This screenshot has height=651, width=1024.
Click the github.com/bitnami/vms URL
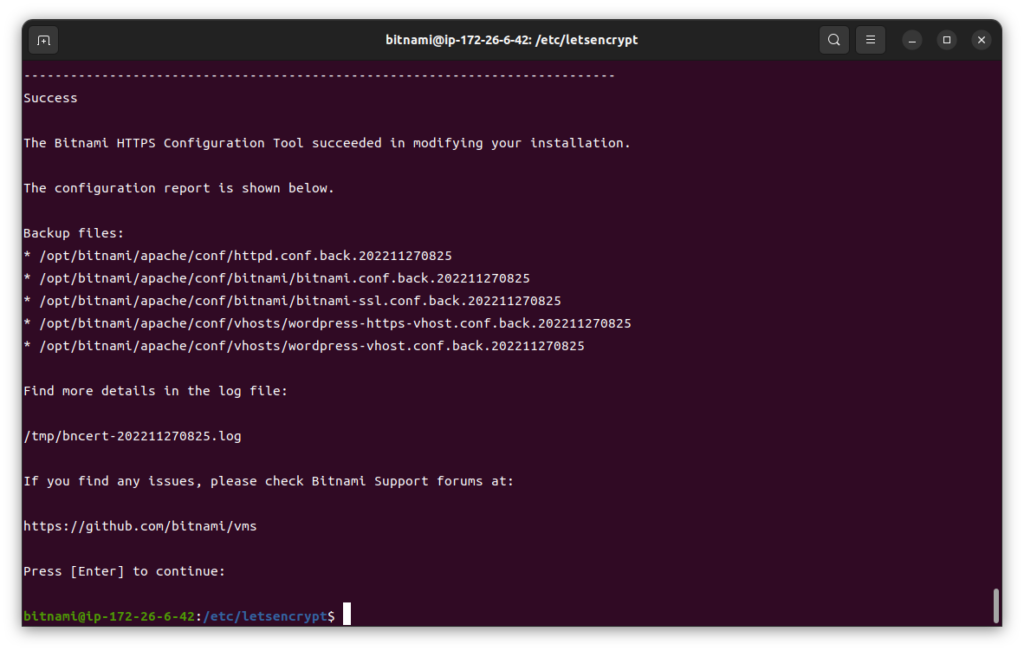(140, 526)
